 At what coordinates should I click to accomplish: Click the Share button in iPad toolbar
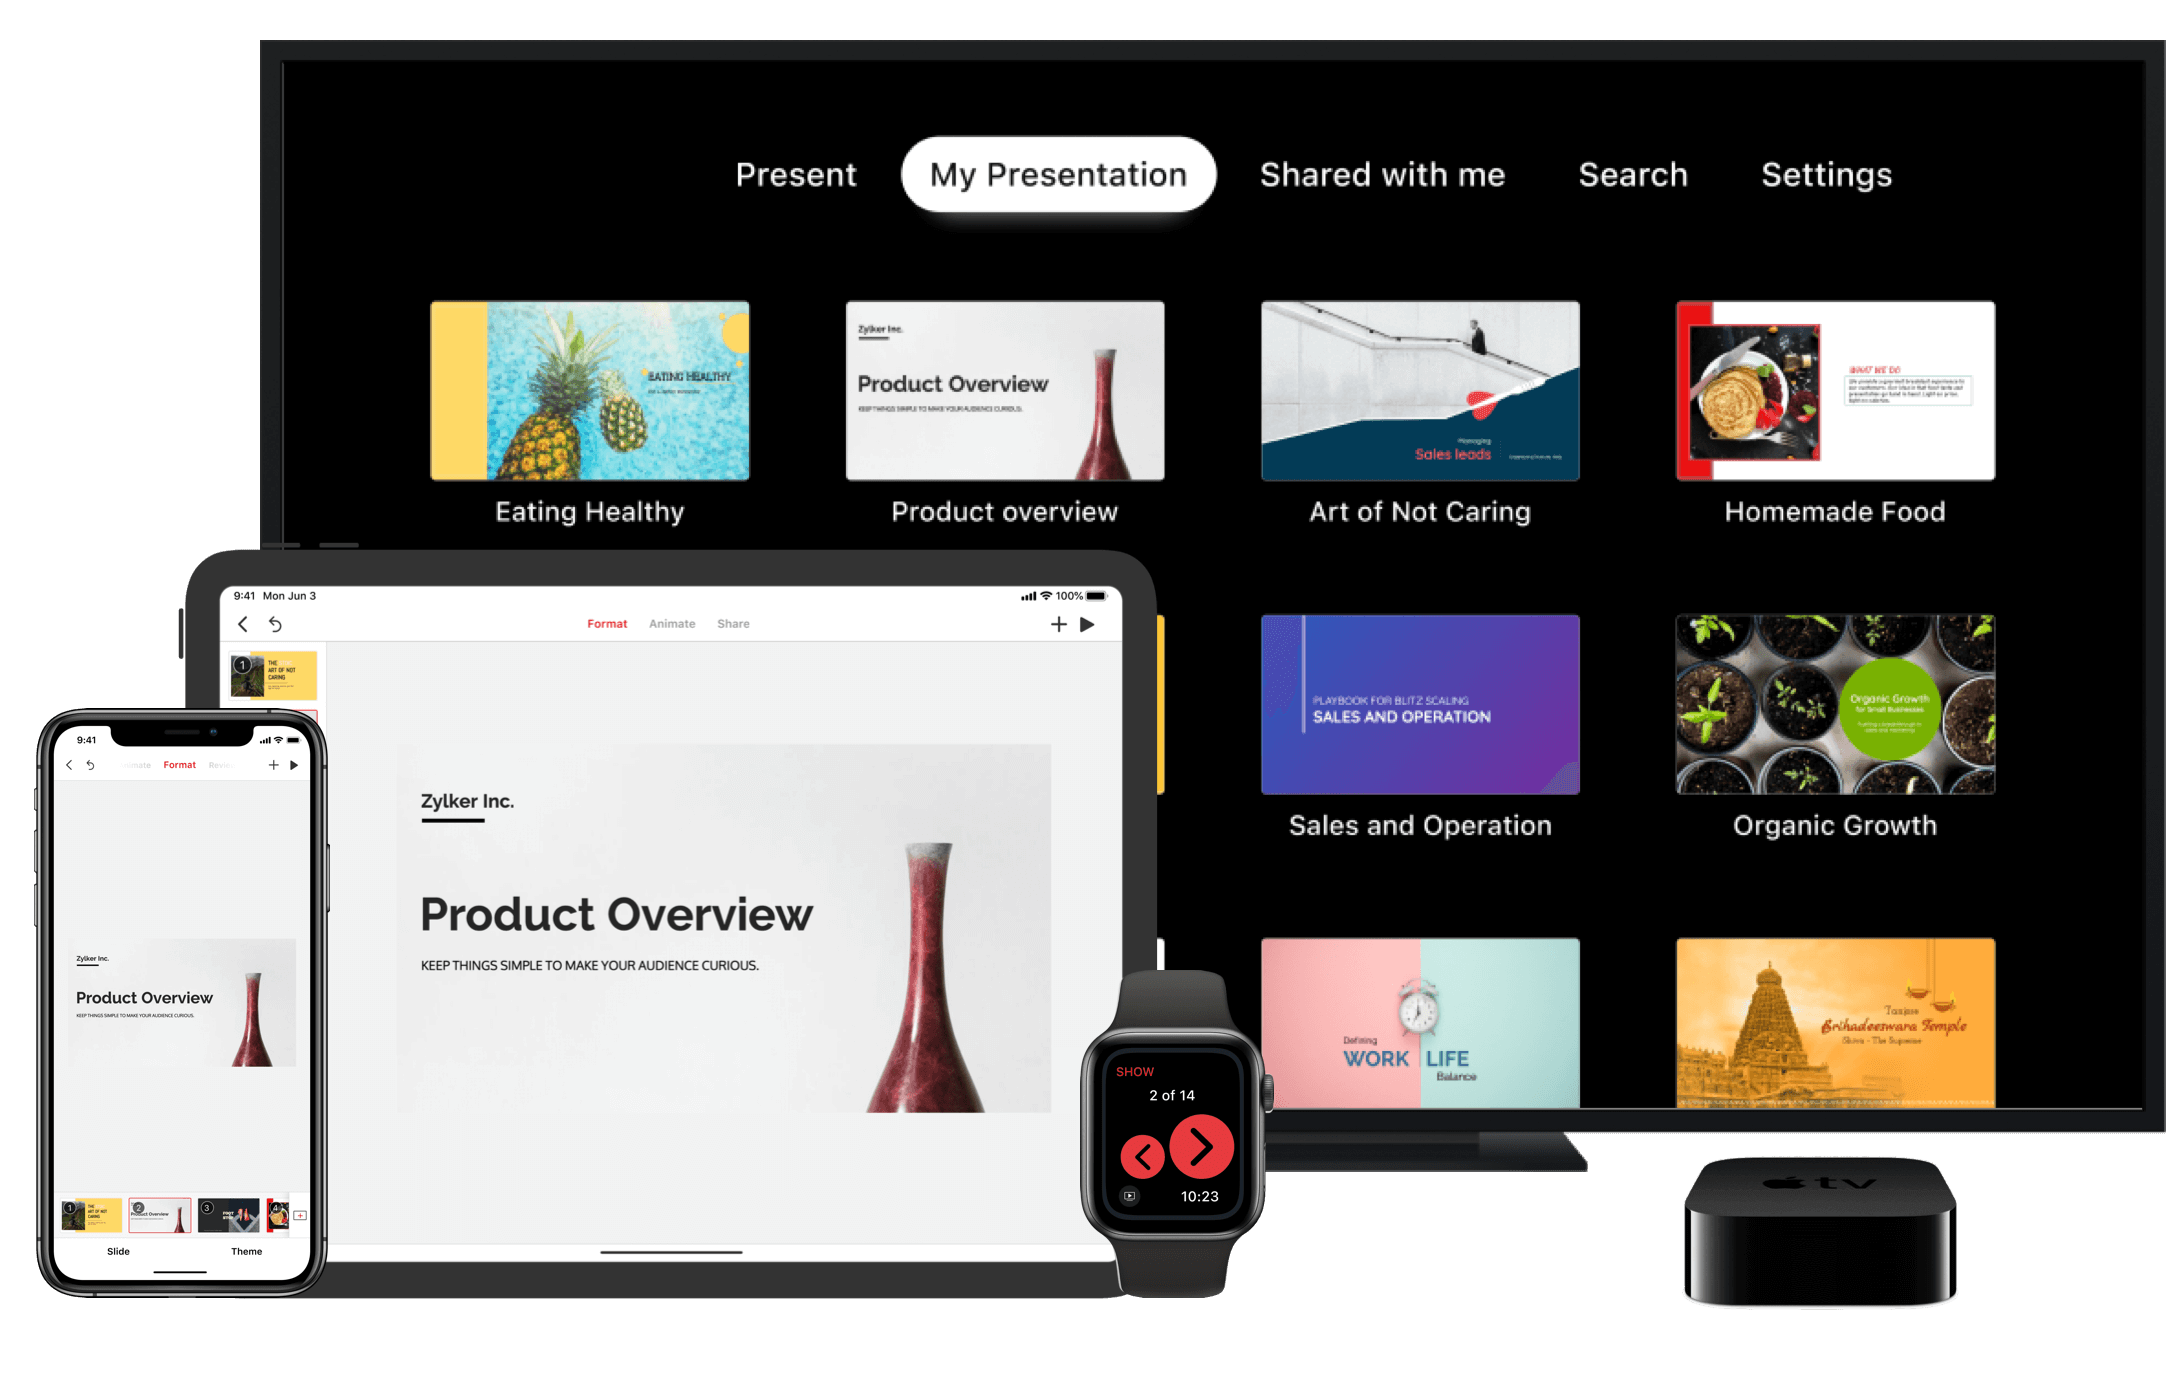click(734, 624)
